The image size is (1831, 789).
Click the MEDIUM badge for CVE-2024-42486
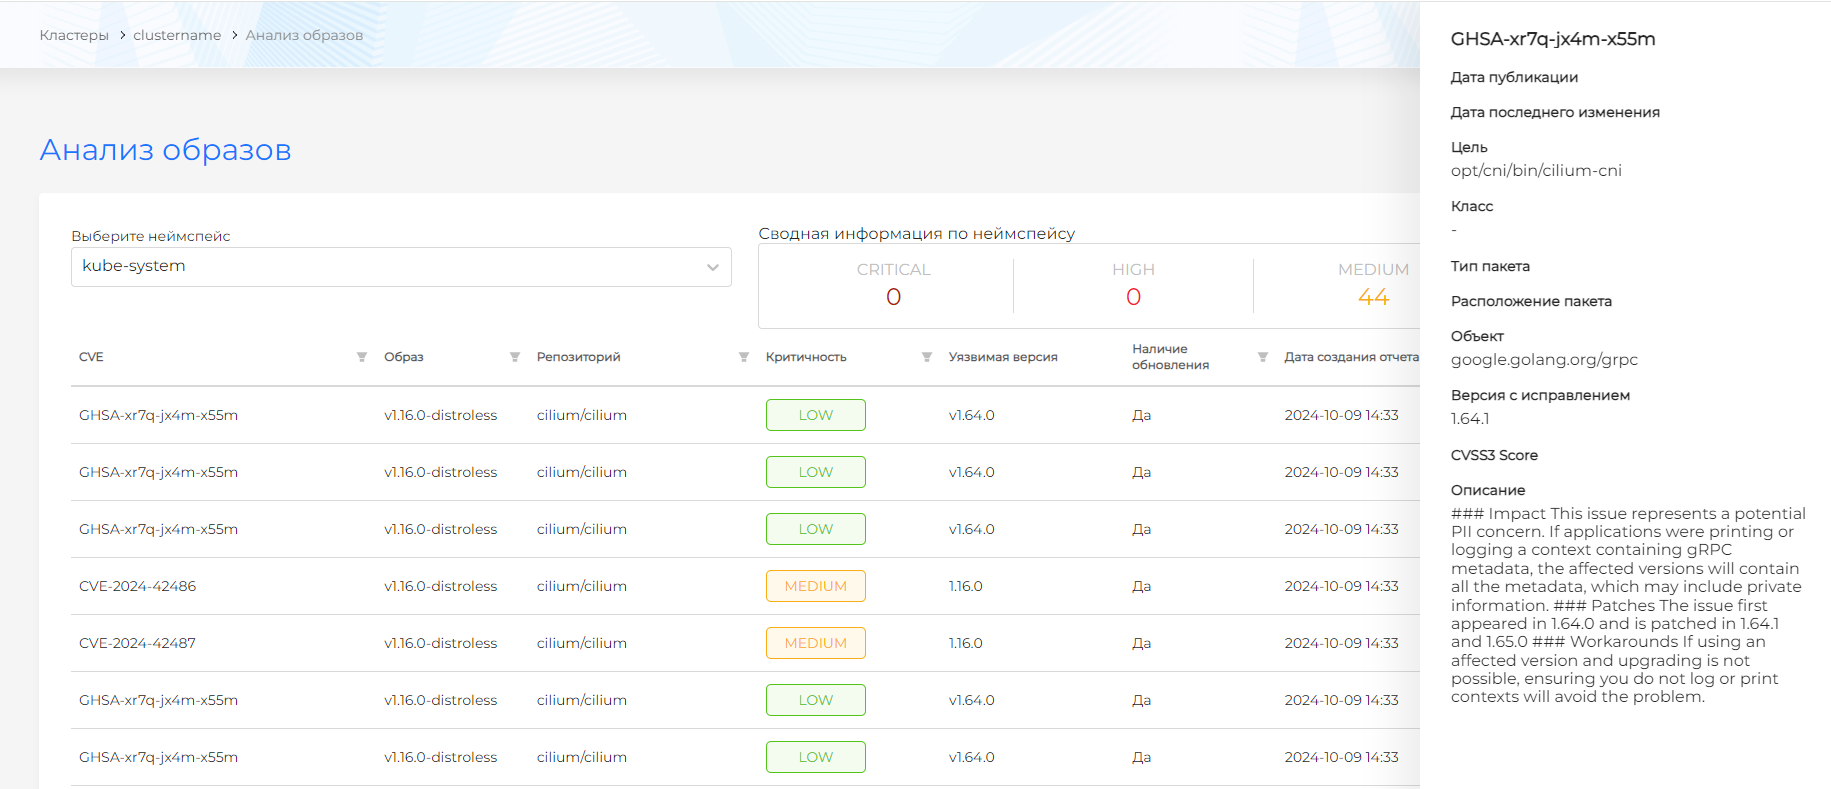[x=815, y=586]
